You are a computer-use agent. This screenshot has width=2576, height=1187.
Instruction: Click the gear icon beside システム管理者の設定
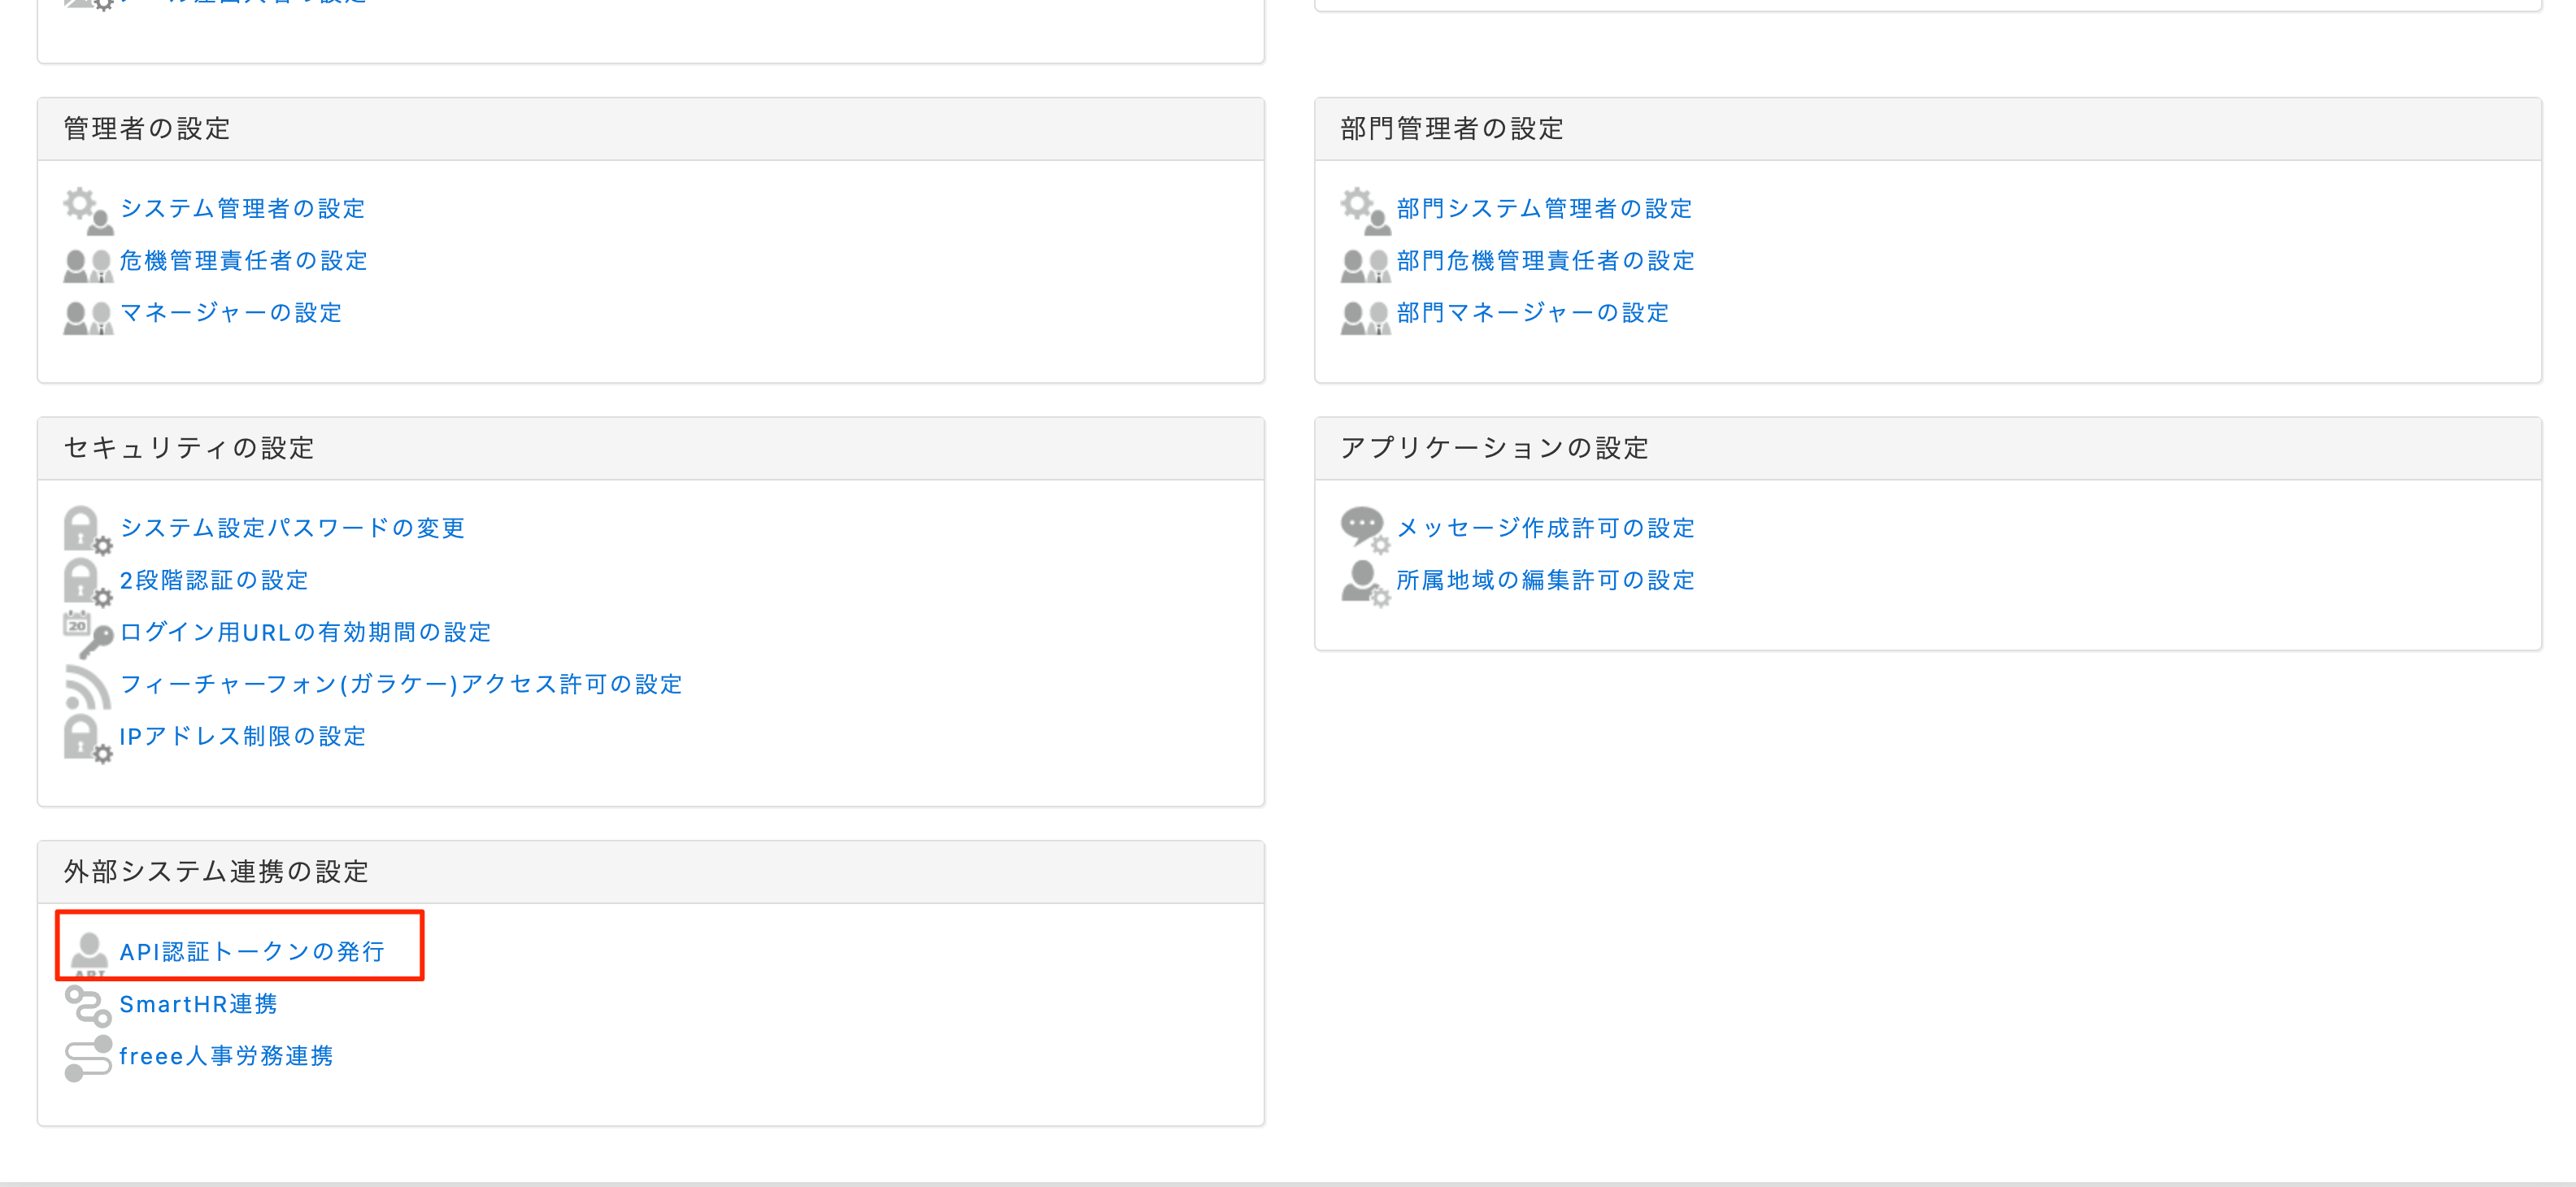click(x=87, y=209)
